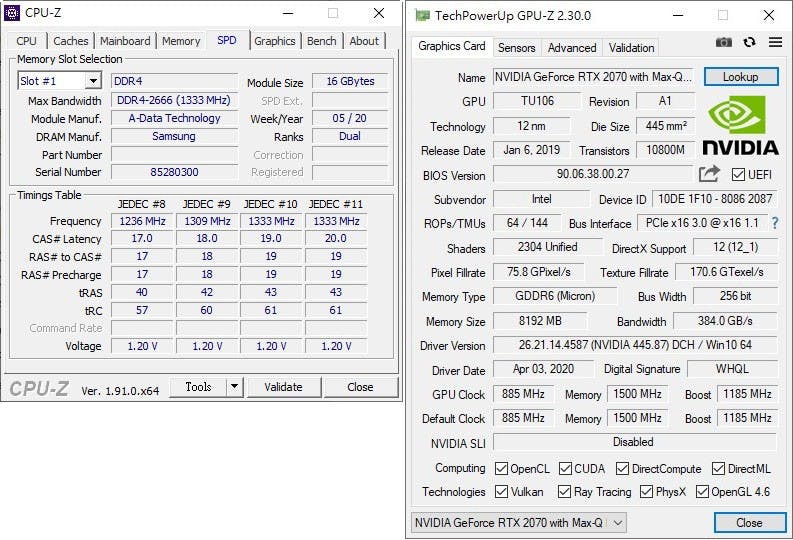
Task: Click the Device ID value field
Action: 715,199
